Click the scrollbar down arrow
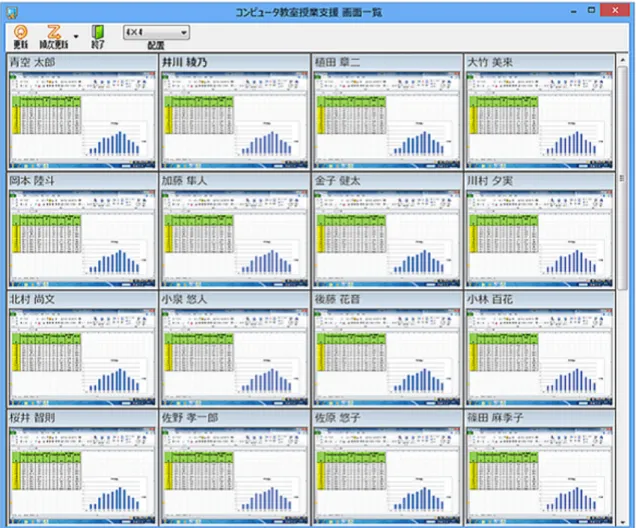Viewport: 636px width, 528px height. coord(623,523)
